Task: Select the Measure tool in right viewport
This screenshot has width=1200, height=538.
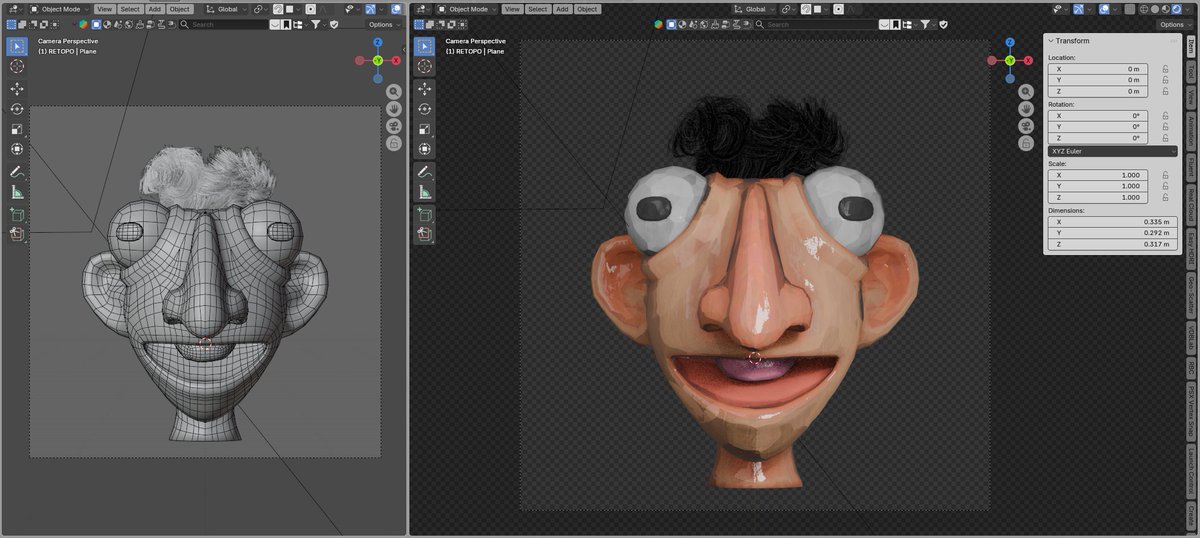Action: (x=425, y=192)
